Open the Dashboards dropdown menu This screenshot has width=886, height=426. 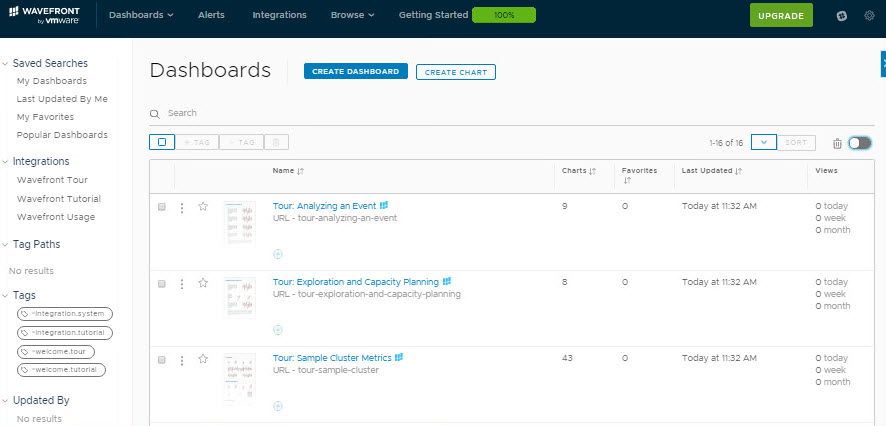pyautogui.click(x=140, y=15)
